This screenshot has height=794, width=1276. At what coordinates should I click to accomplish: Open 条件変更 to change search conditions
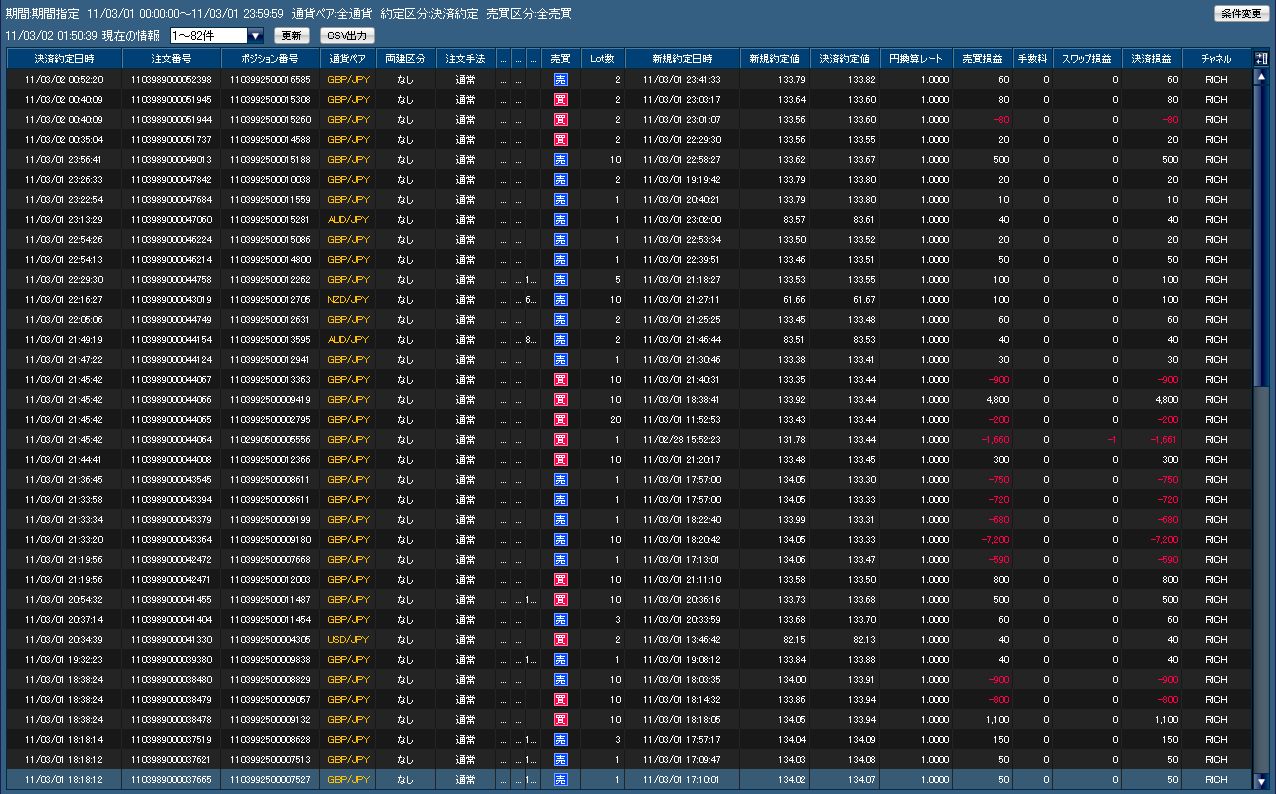[x=1241, y=13]
